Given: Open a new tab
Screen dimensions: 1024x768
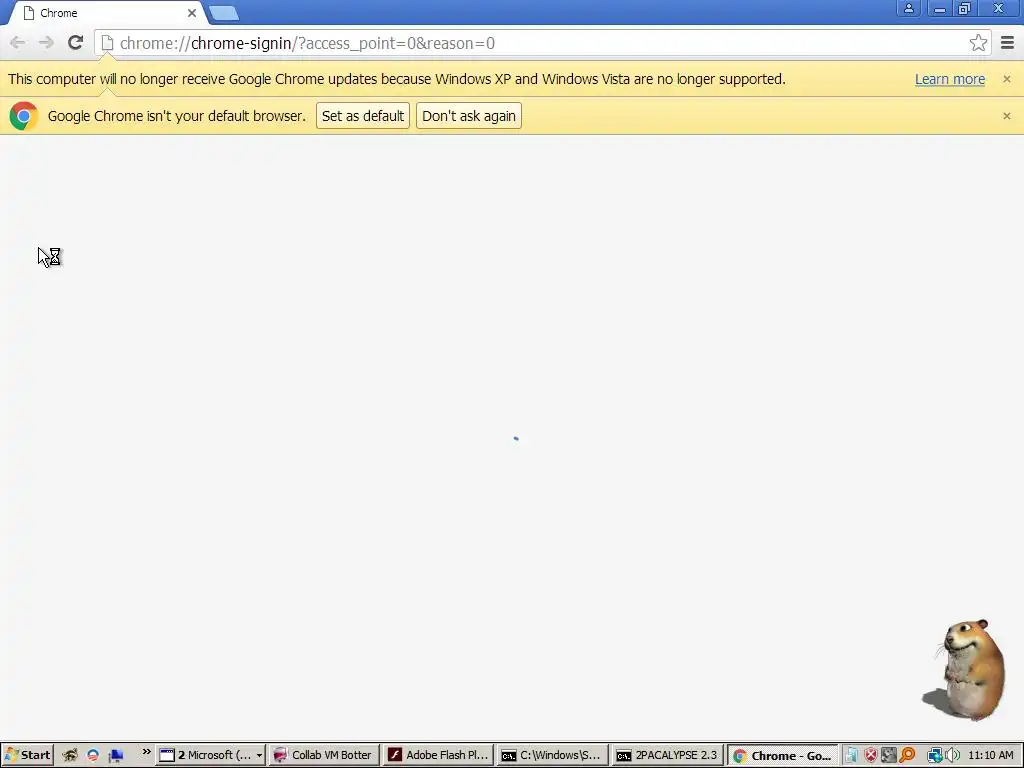Looking at the screenshot, I should point(224,13).
